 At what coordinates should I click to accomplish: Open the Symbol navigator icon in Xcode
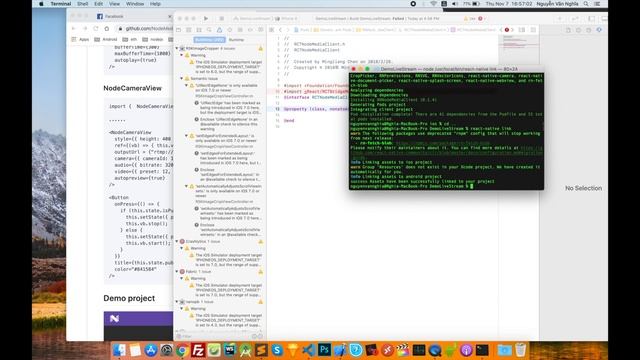click(x=199, y=30)
